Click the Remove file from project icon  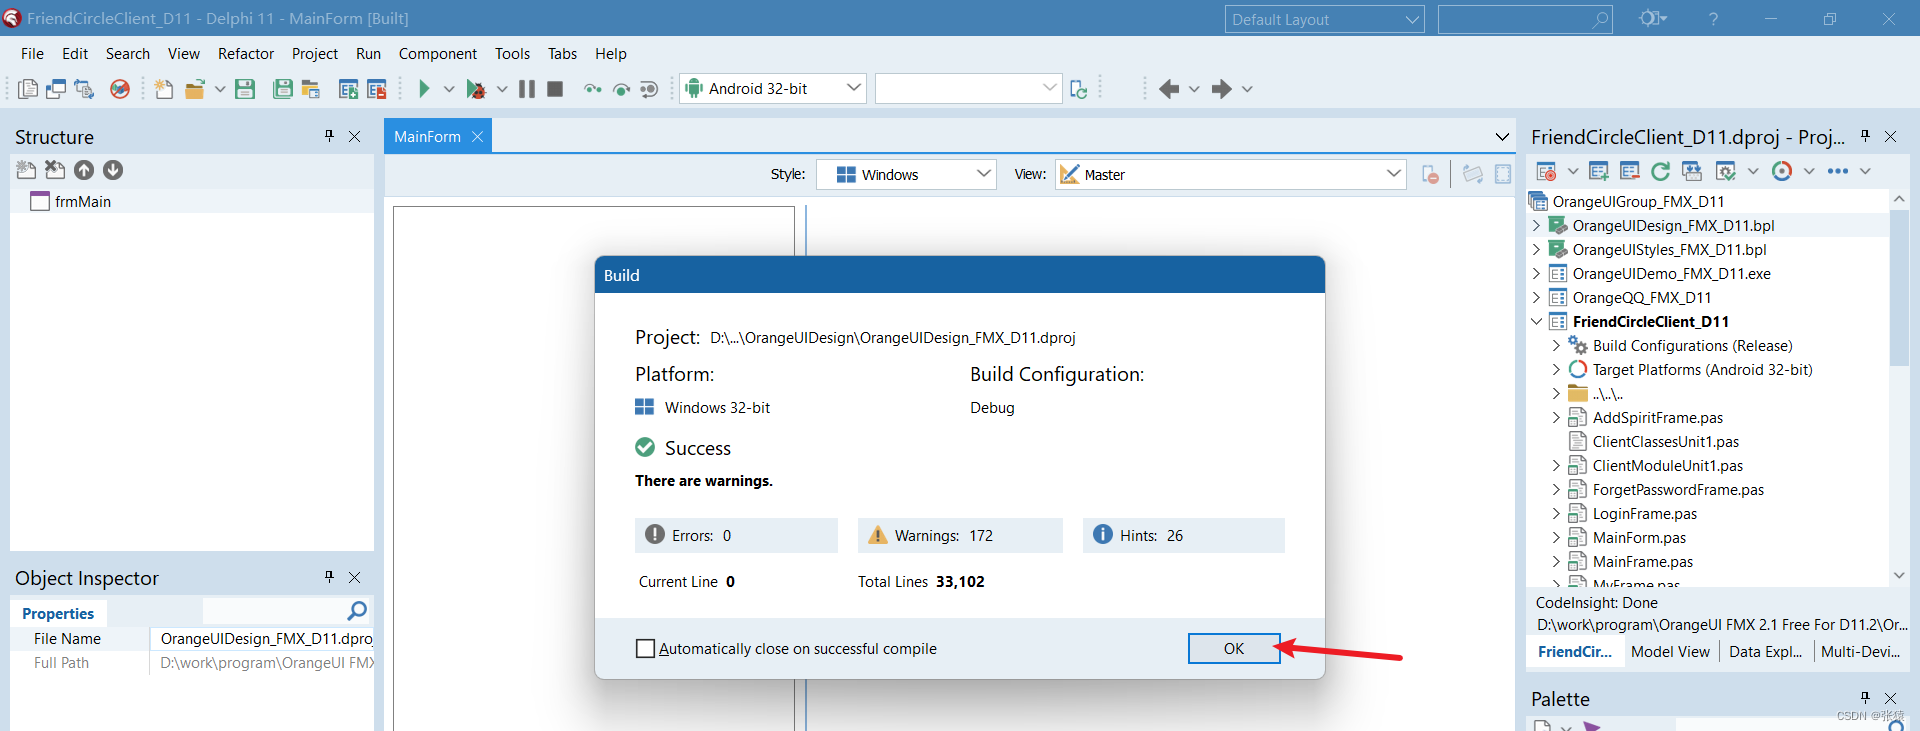click(x=377, y=89)
